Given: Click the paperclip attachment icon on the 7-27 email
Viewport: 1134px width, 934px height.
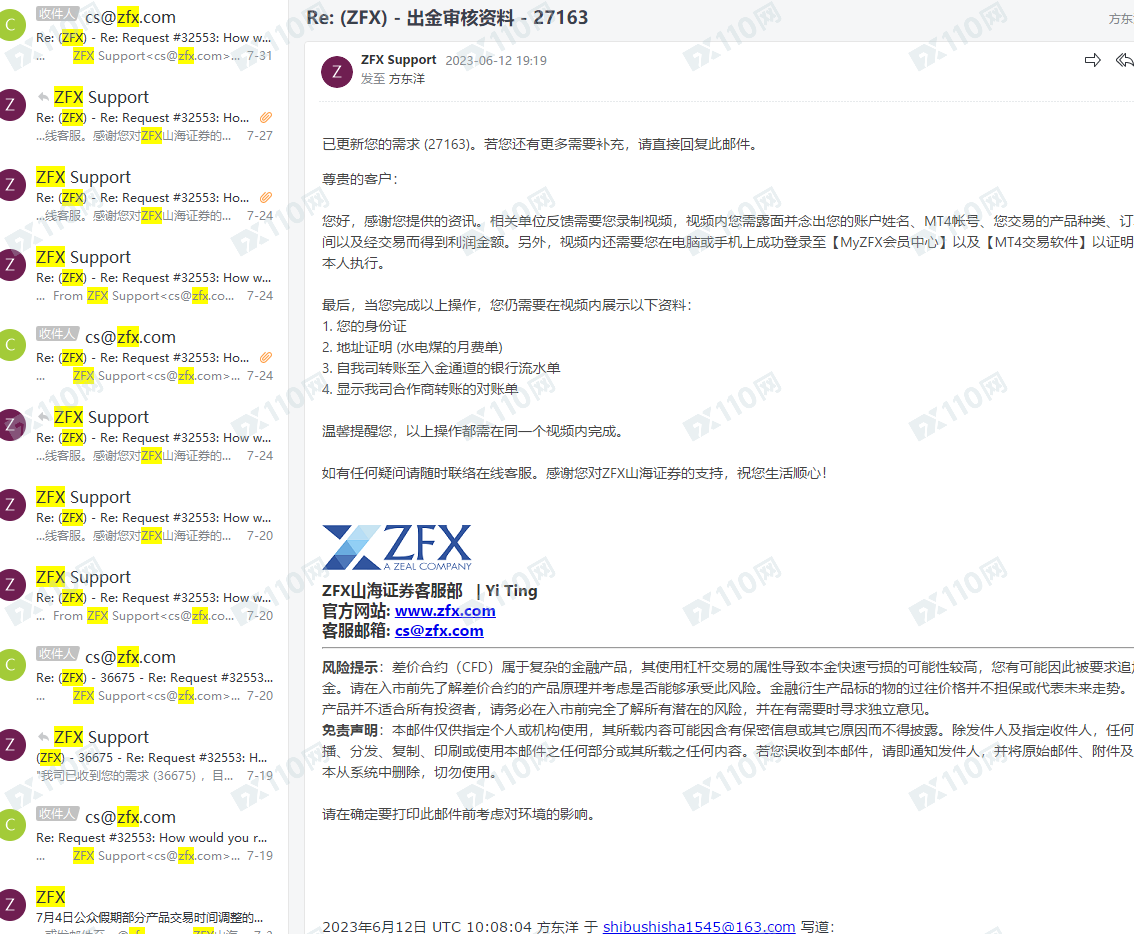Looking at the screenshot, I should coord(265,118).
